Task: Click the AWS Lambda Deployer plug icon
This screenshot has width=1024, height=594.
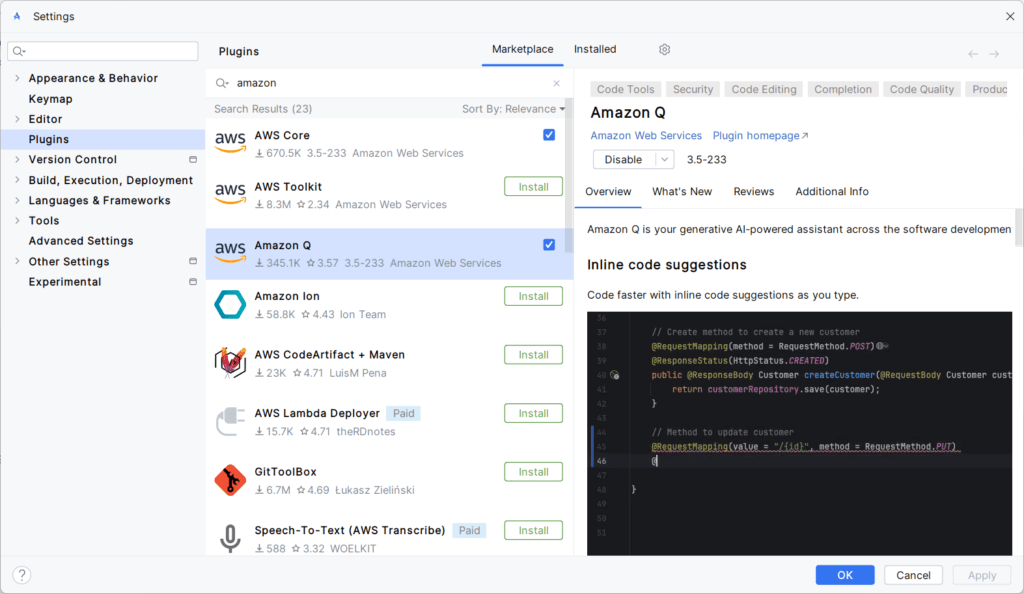Action: point(231,422)
